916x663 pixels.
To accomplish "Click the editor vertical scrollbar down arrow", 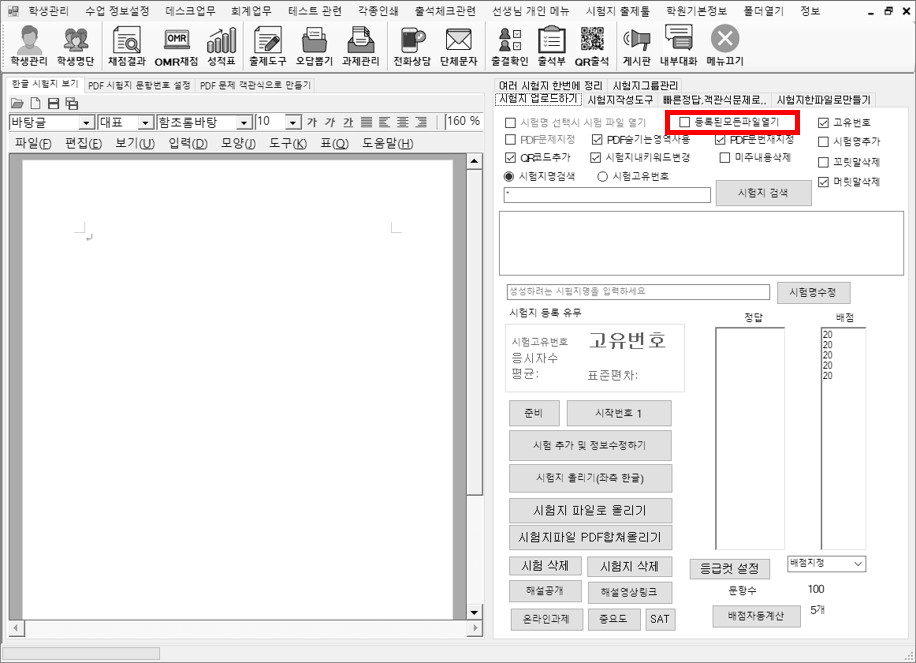I will coord(474,612).
